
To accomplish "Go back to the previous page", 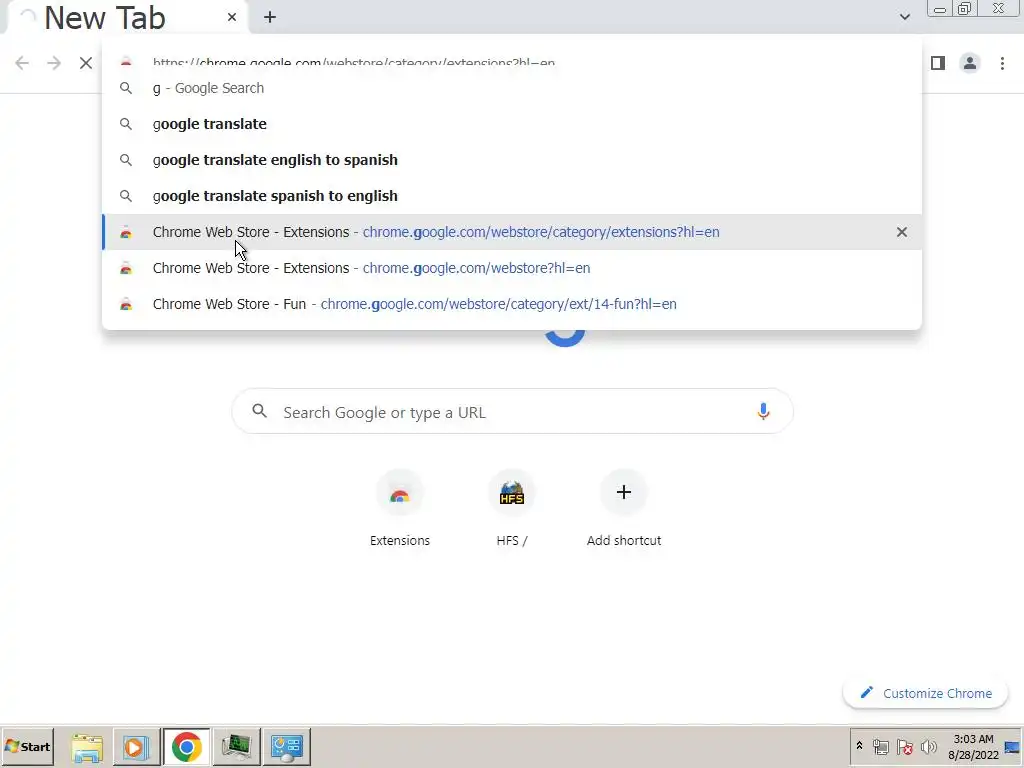I will pos(22,63).
